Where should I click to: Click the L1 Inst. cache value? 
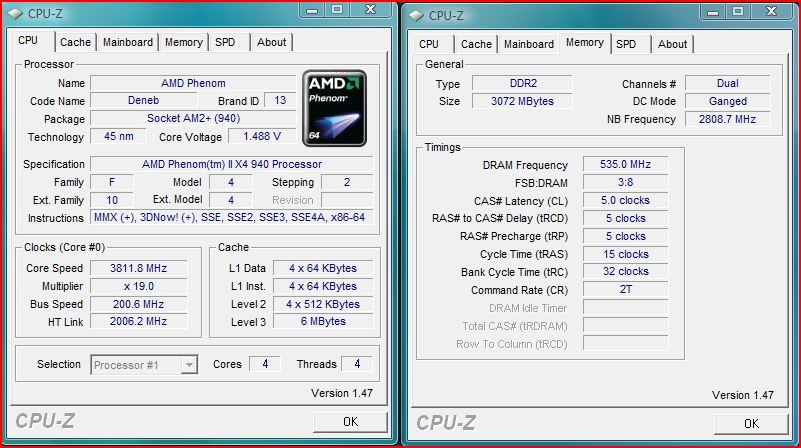pos(323,286)
